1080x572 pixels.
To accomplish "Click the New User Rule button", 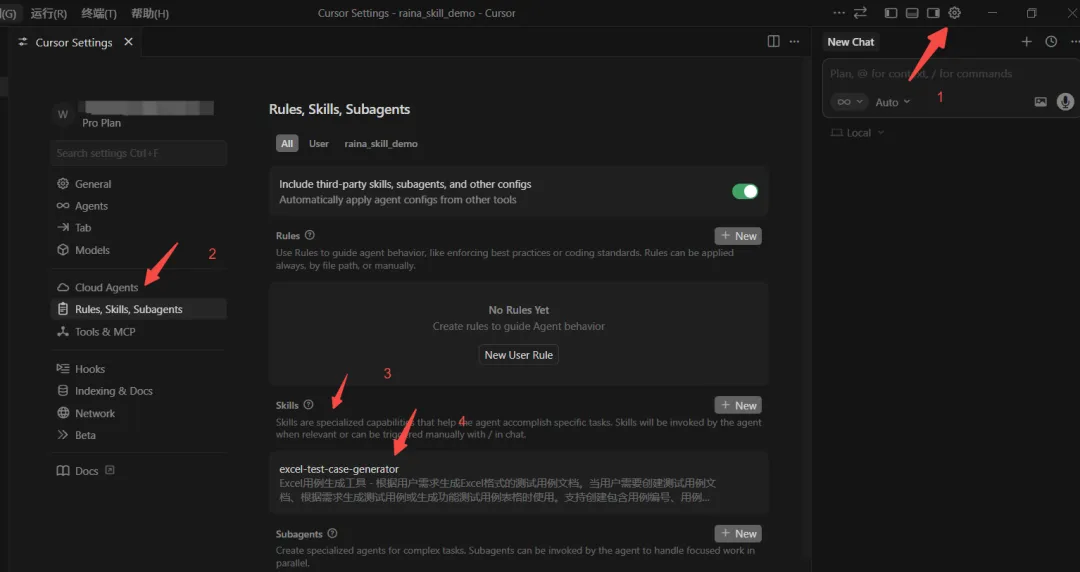I will pos(519,355).
